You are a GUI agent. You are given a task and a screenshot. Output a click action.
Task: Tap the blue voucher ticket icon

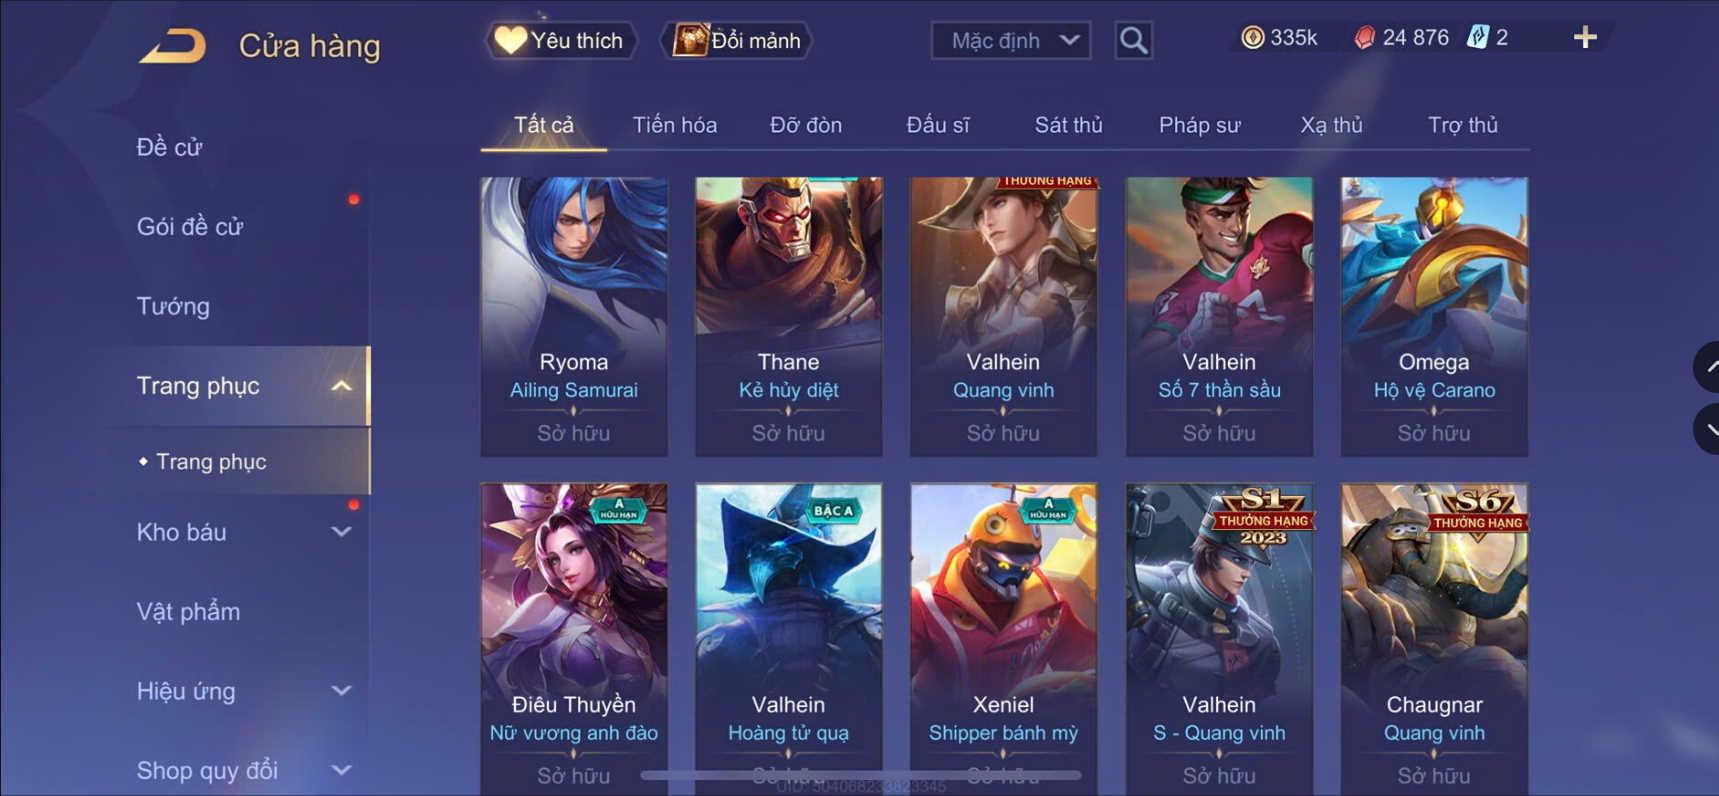click(x=1477, y=38)
